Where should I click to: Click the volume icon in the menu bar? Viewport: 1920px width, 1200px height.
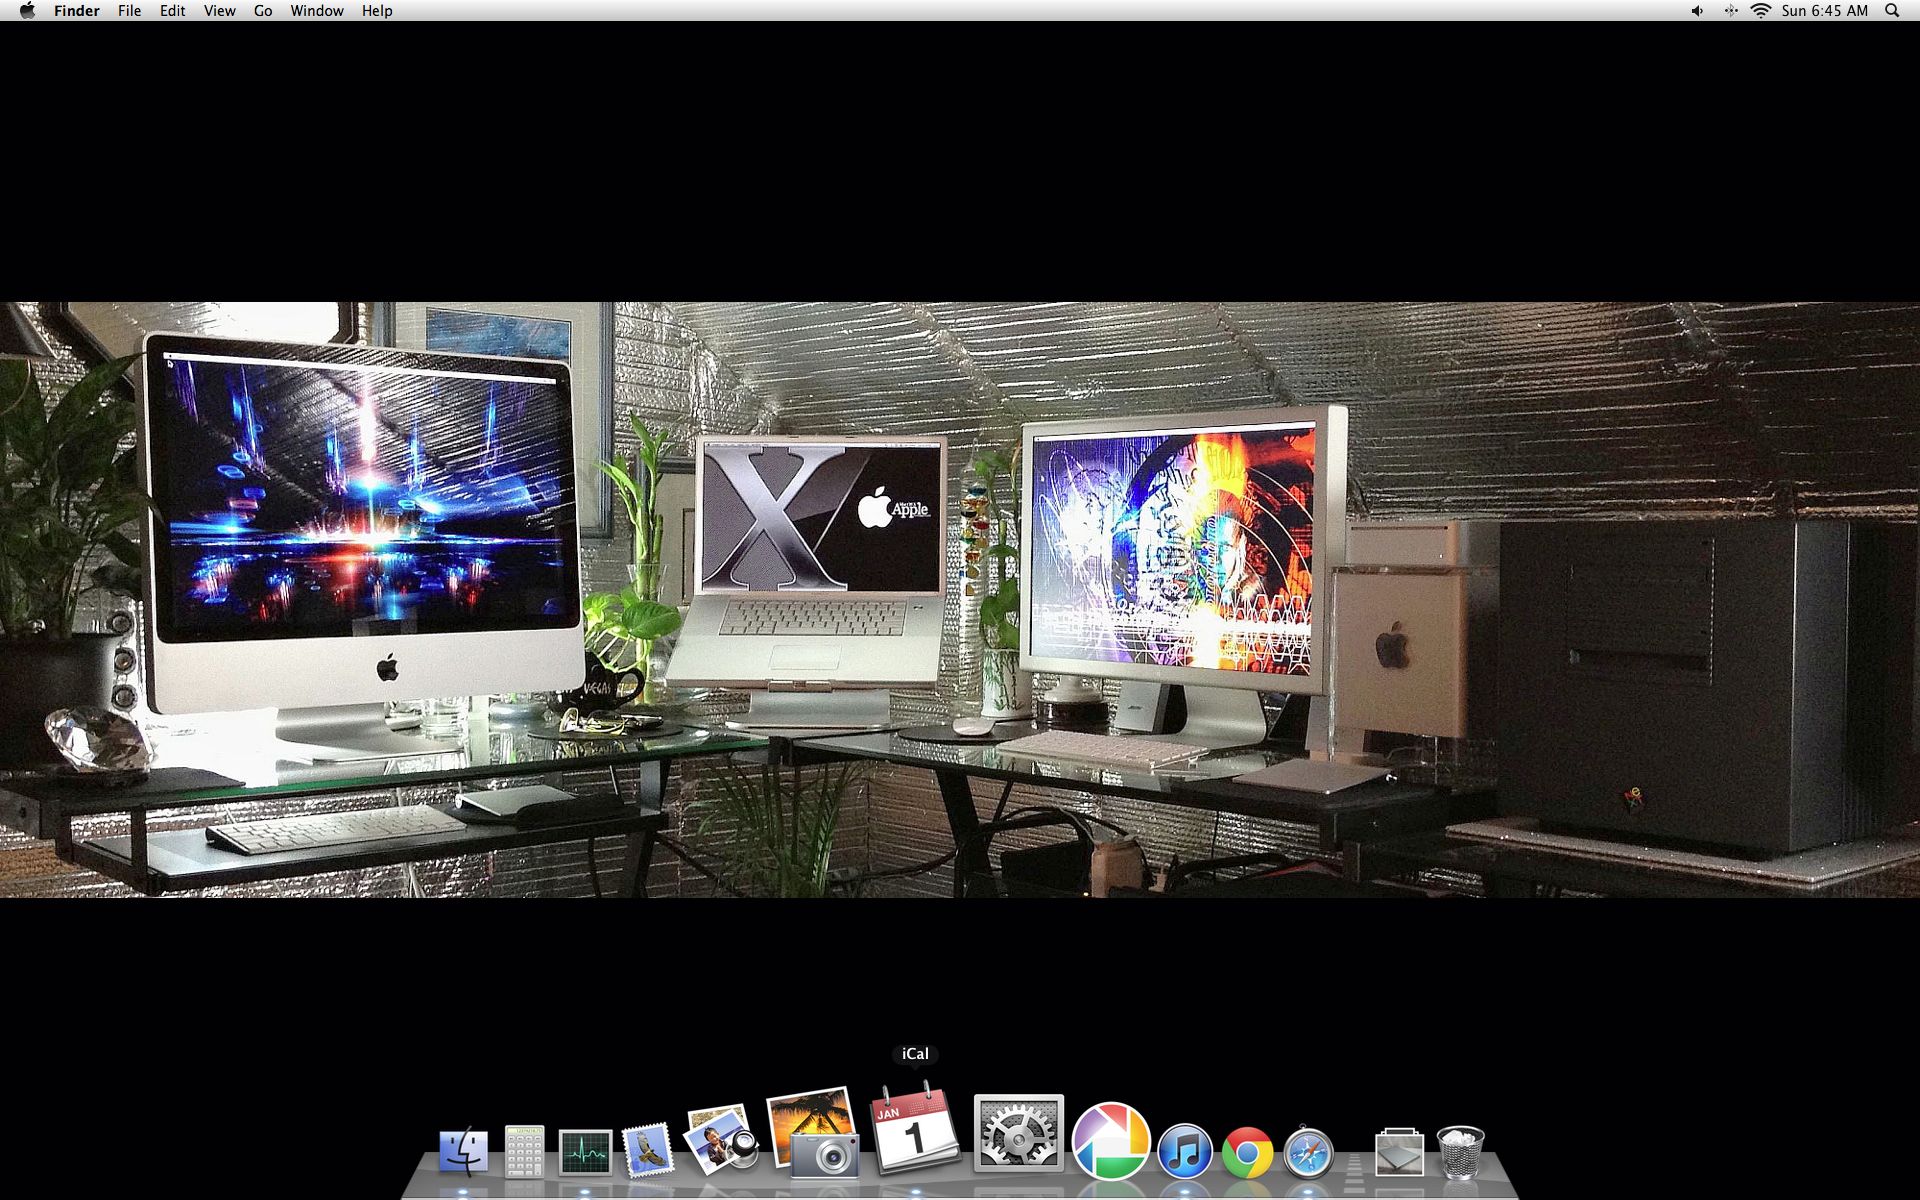pyautogui.click(x=1697, y=10)
